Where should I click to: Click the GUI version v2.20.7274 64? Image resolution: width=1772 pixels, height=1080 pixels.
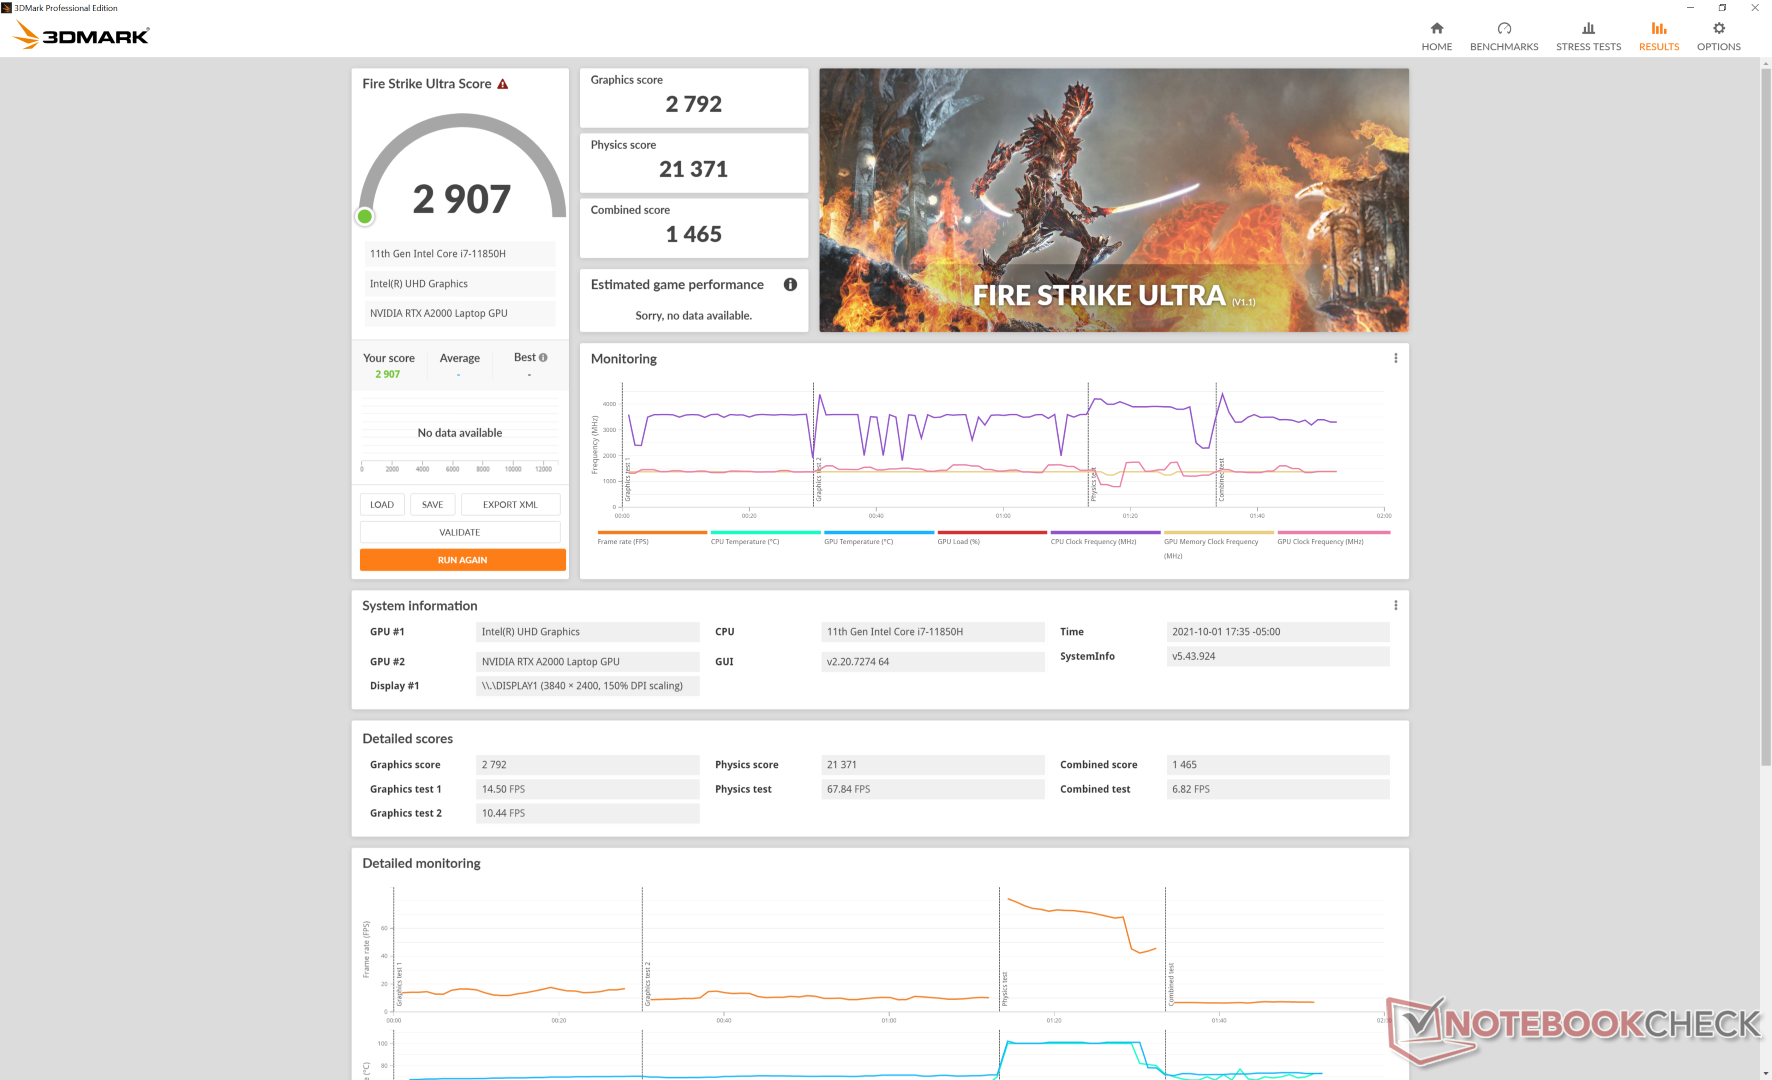[x=933, y=662]
